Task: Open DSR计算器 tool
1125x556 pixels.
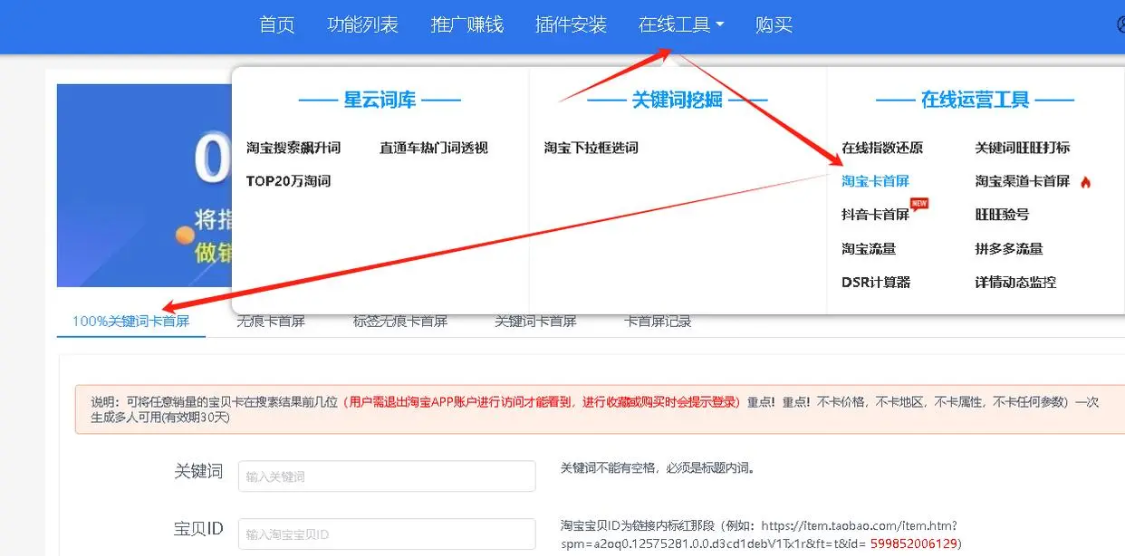Action: coord(876,282)
